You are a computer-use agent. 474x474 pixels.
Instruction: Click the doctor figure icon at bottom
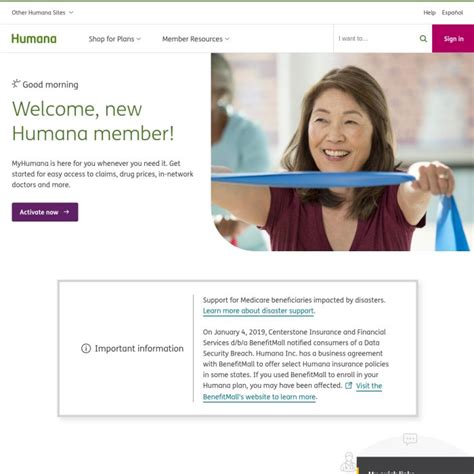349,462
